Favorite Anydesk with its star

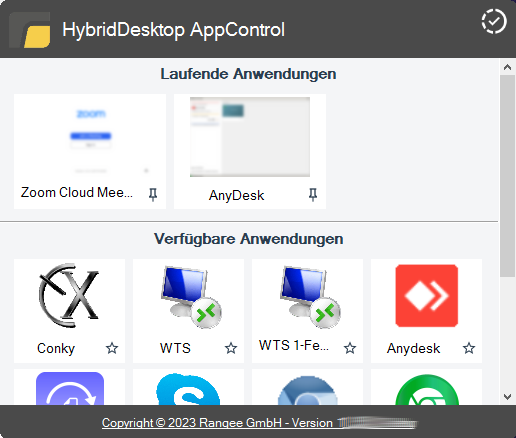(x=469, y=348)
